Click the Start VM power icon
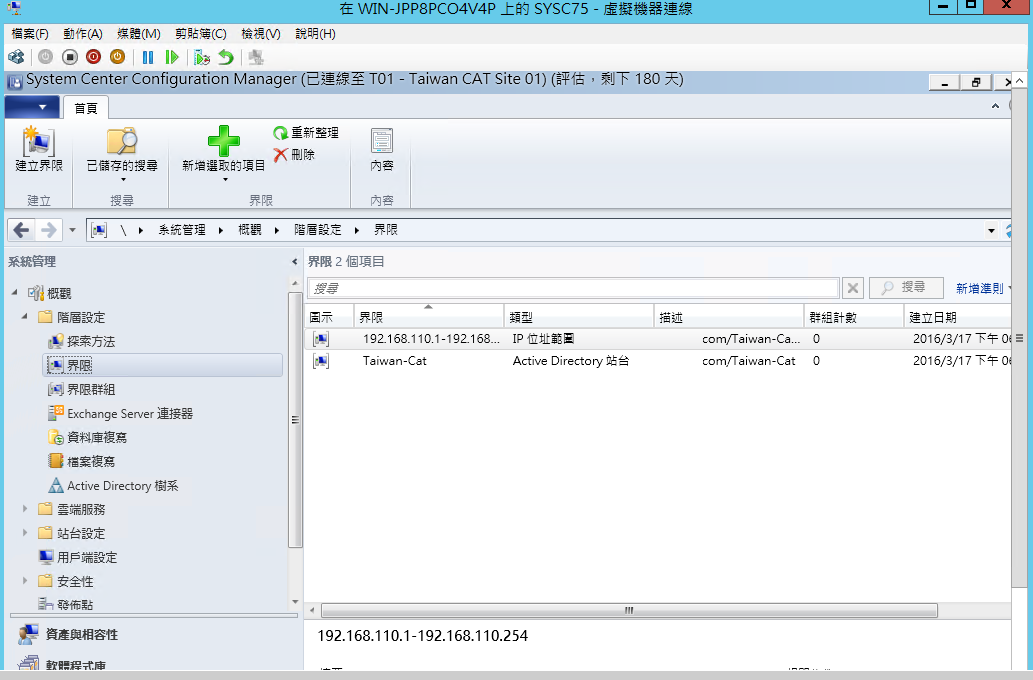 (x=45, y=57)
